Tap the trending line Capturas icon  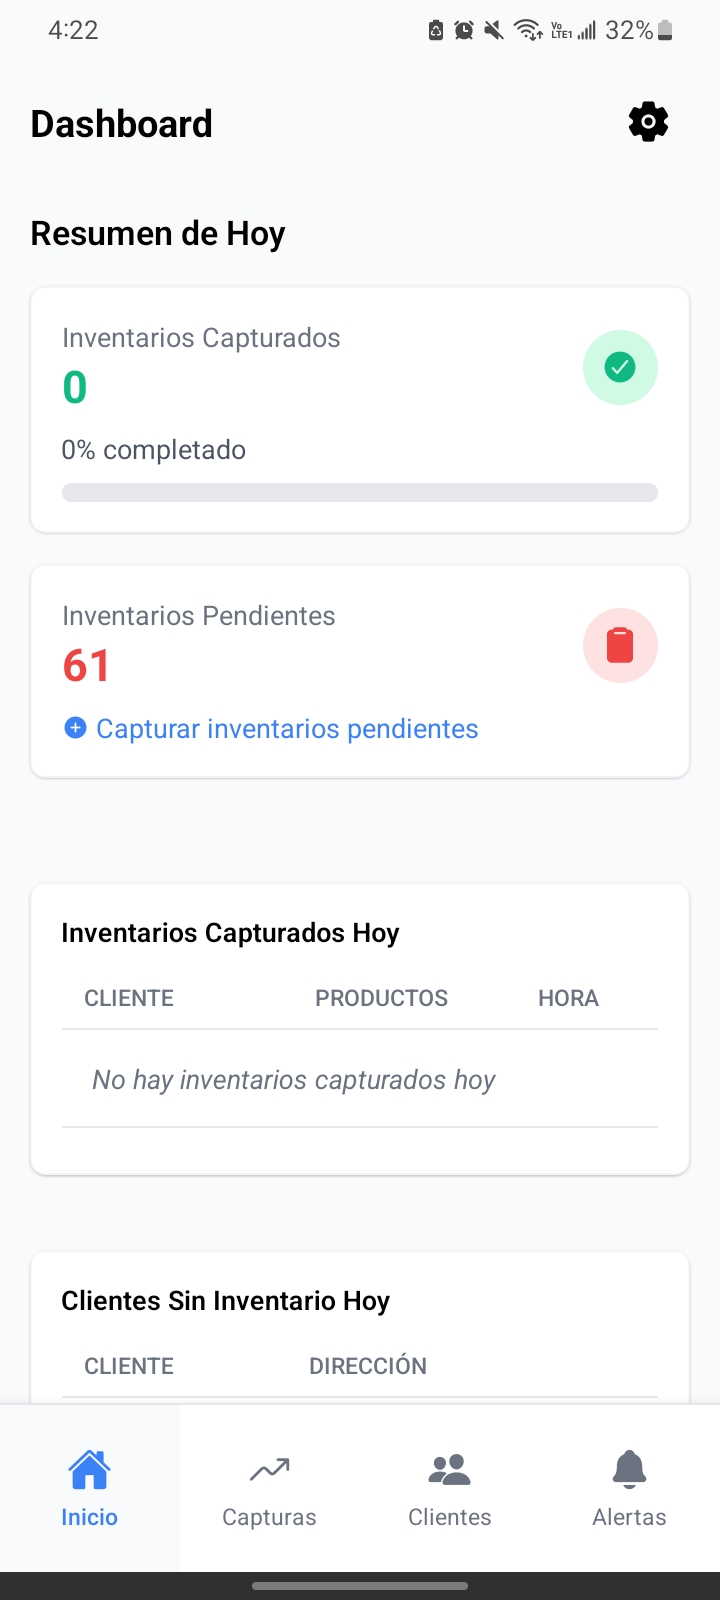[269, 1469]
